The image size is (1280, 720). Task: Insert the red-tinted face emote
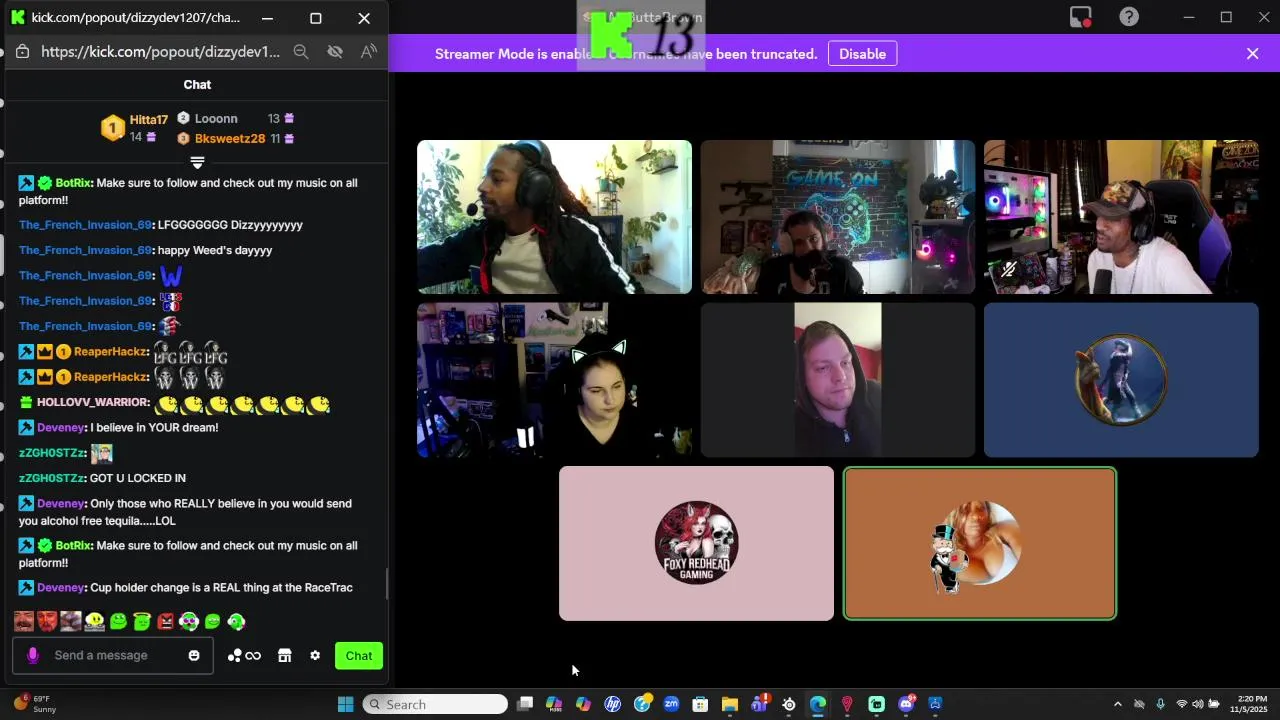click(47, 622)
